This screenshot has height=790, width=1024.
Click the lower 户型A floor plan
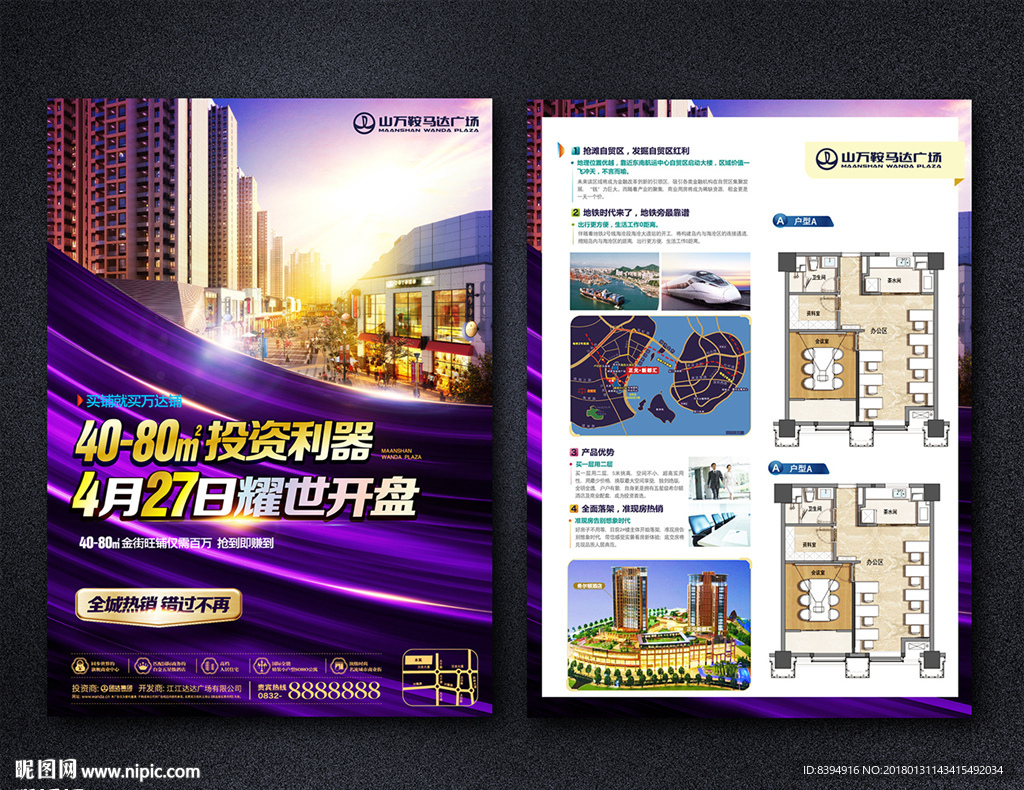point(856,579)
